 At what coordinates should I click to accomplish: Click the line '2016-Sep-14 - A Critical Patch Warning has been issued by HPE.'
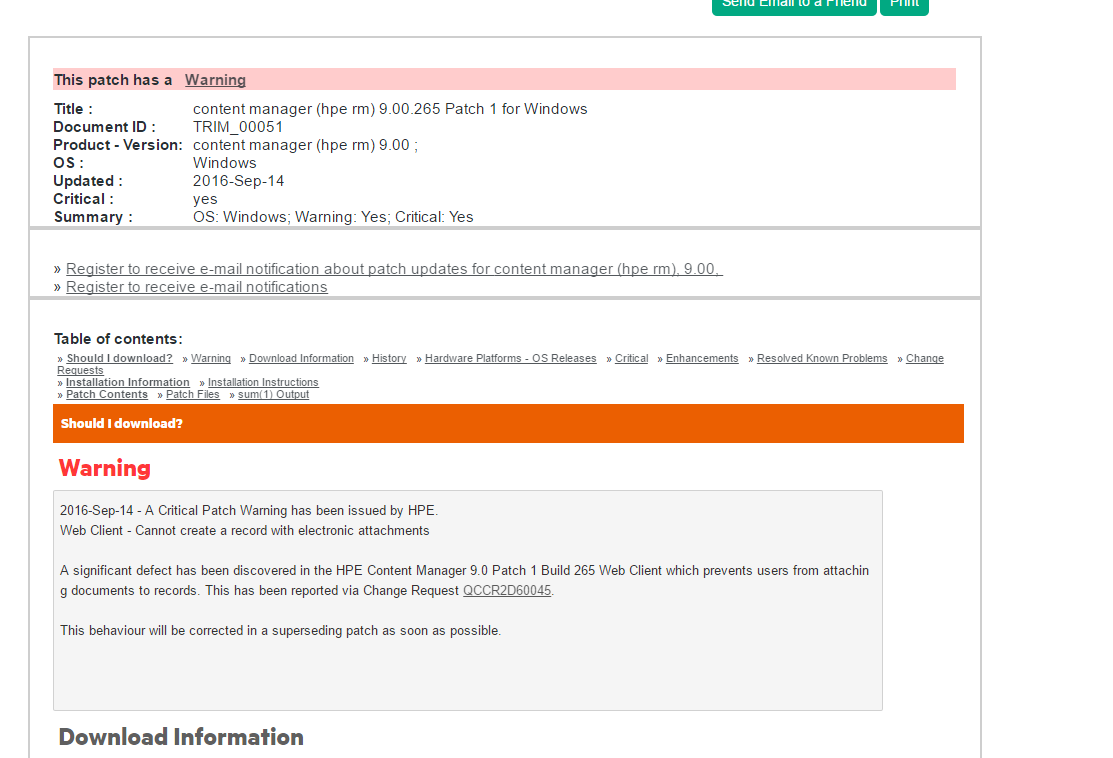(x=249, y=510)
